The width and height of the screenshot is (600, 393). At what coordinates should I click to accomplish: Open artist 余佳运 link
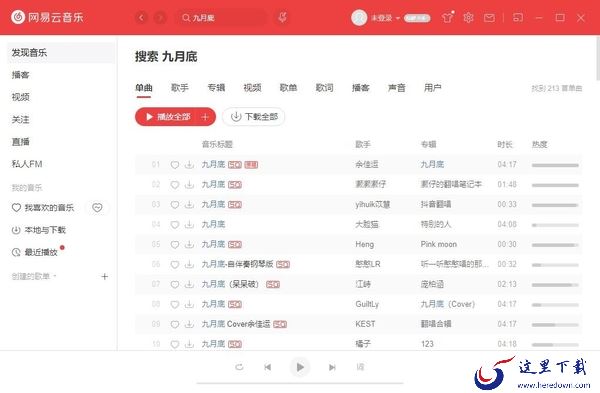pos(367,165)
